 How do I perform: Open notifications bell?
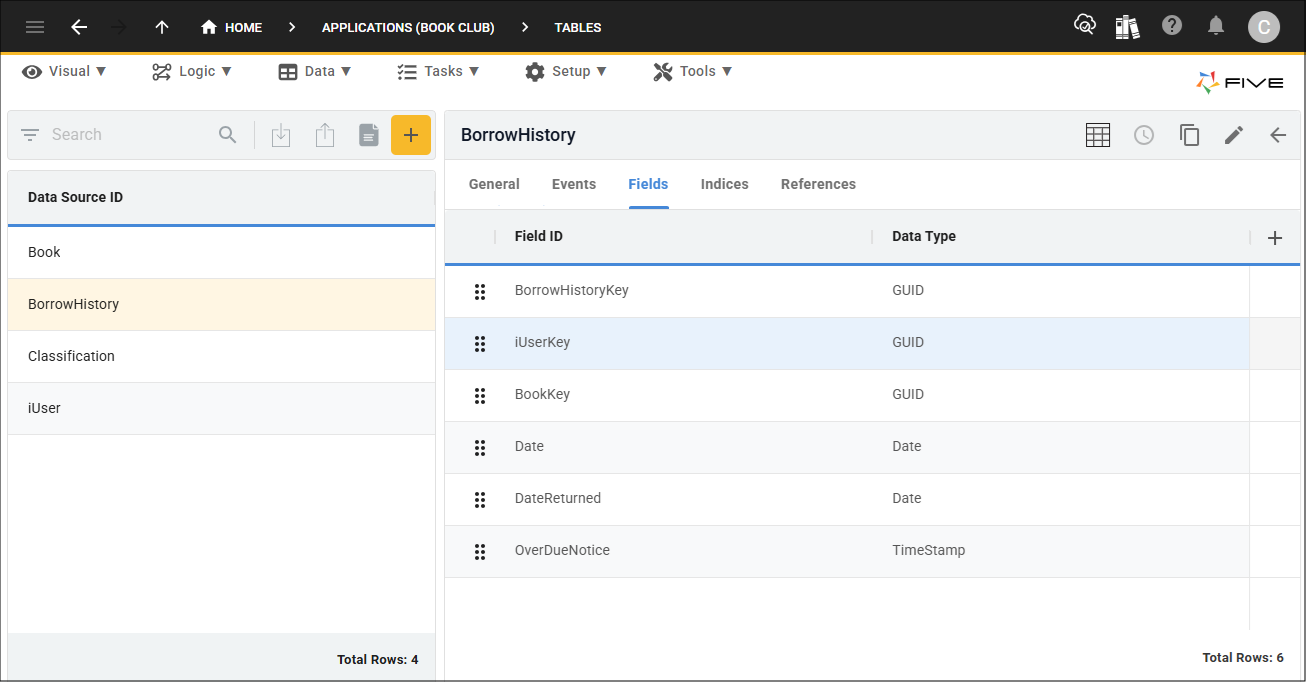tap(1216, 26)
